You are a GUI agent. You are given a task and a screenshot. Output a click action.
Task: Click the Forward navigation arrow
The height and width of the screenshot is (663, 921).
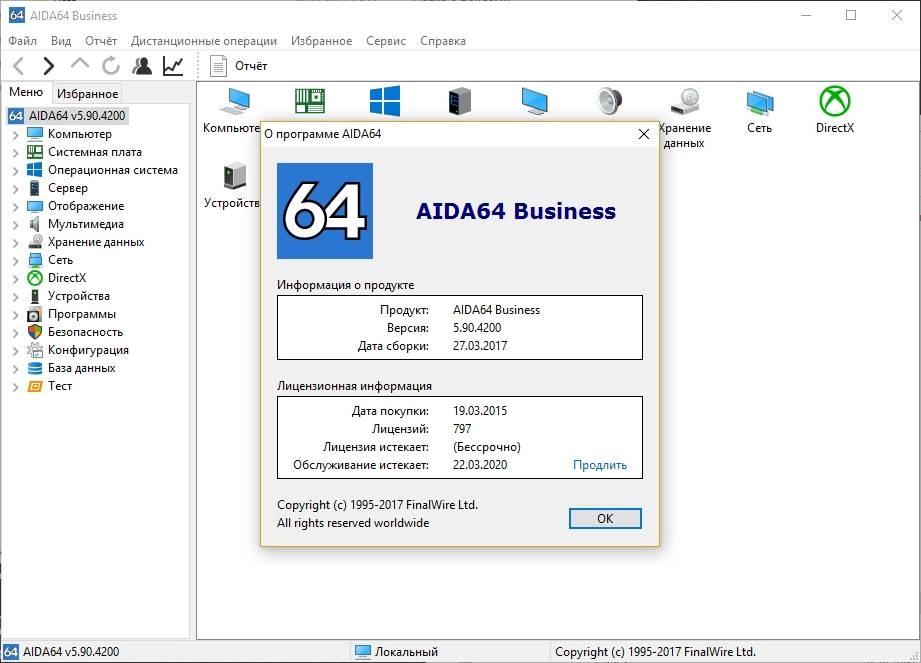pyautogui.click(x=49, y=66)
